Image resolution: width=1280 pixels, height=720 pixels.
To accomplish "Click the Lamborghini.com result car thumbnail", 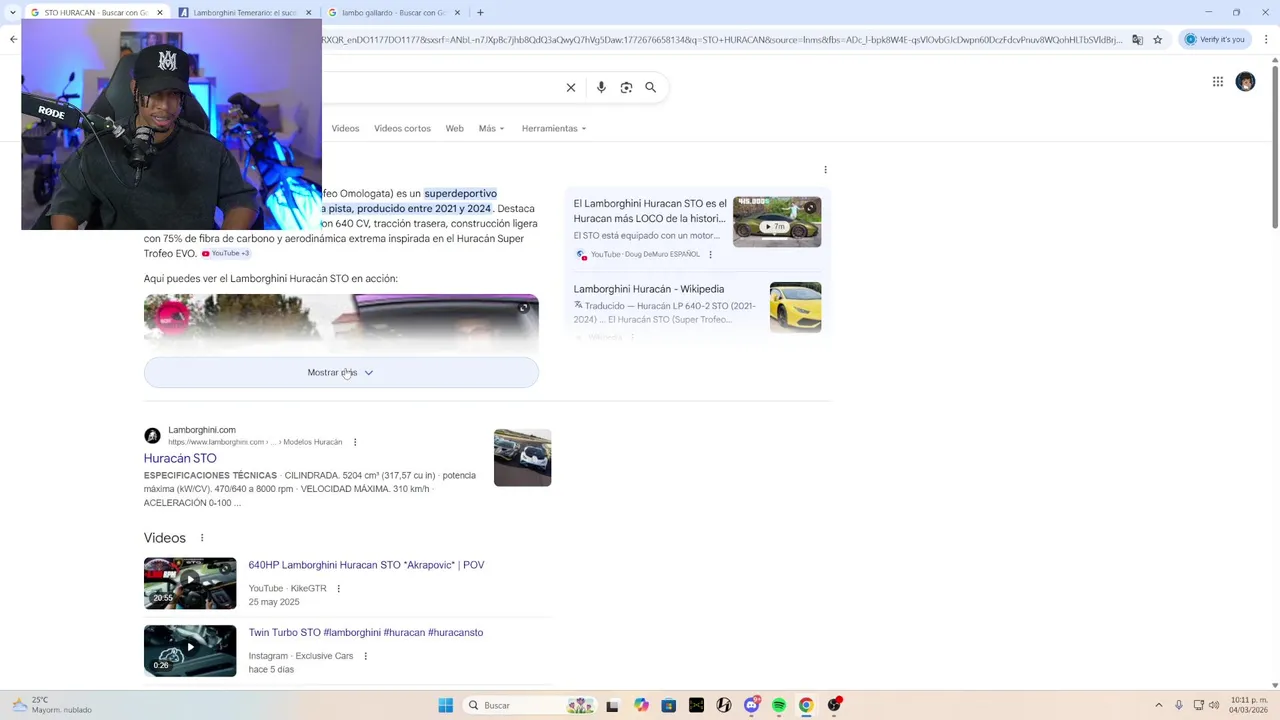I will (523, 458).
